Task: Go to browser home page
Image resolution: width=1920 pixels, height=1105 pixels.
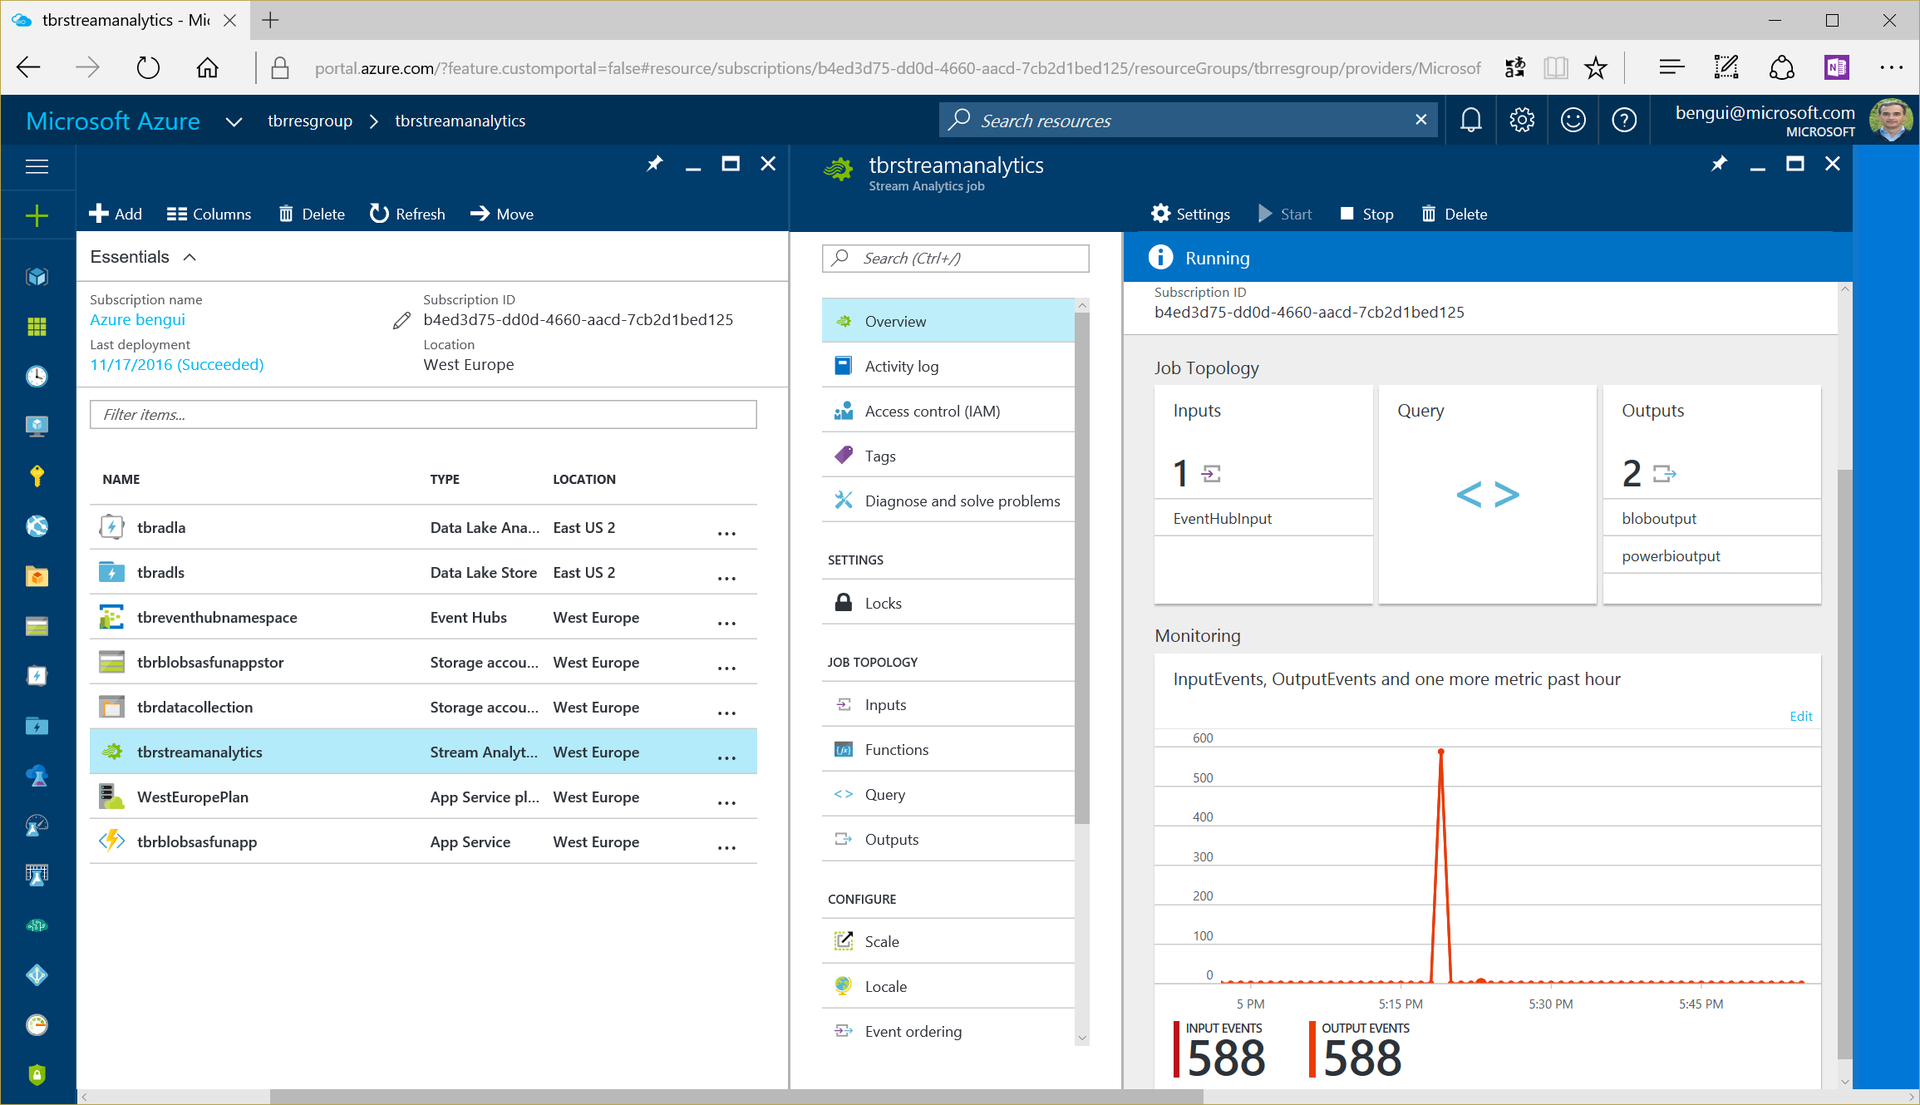Action: [207, 68]
